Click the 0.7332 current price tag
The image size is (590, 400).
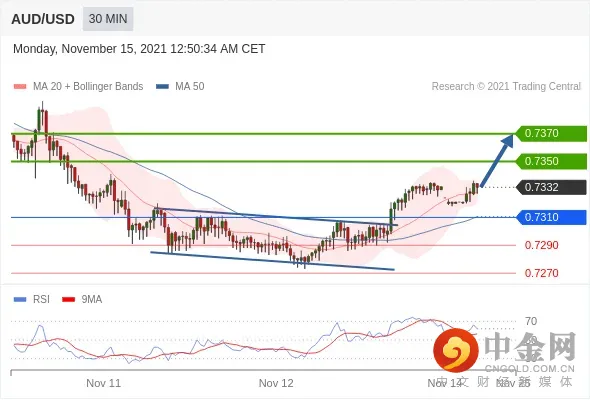pyautogui.click(x=550, y=187)
